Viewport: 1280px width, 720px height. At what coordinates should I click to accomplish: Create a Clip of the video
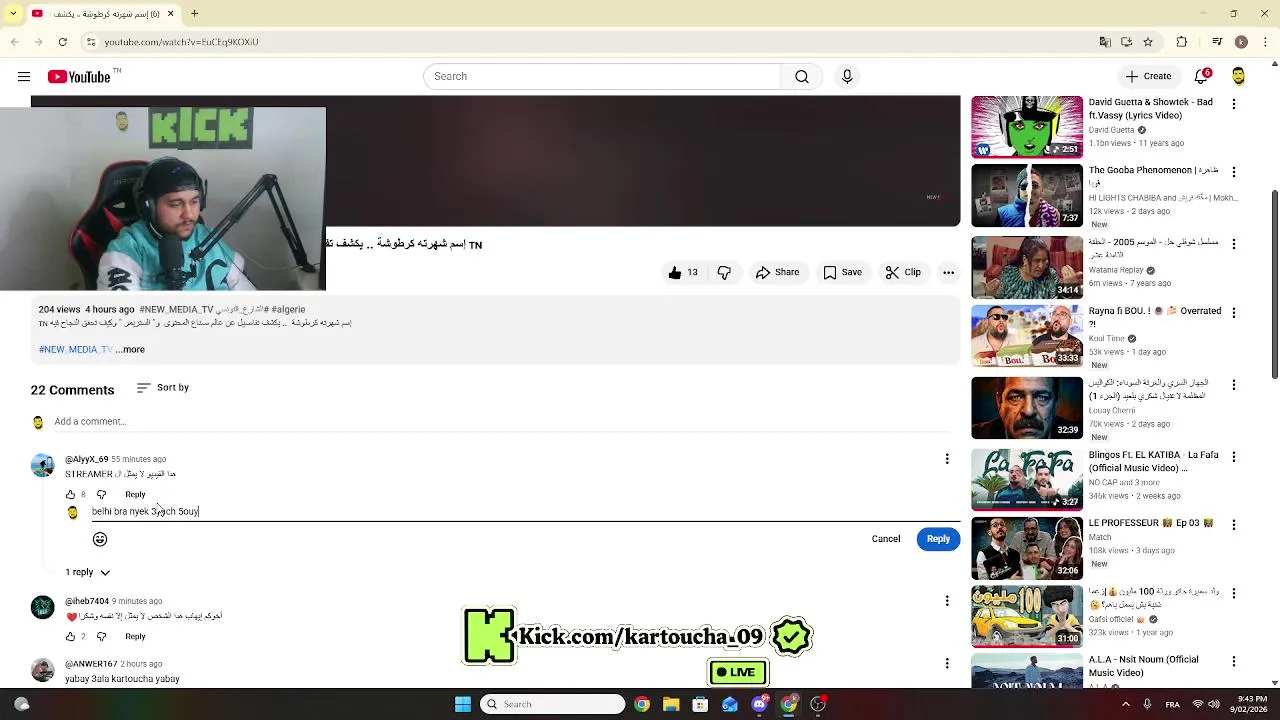903,272
